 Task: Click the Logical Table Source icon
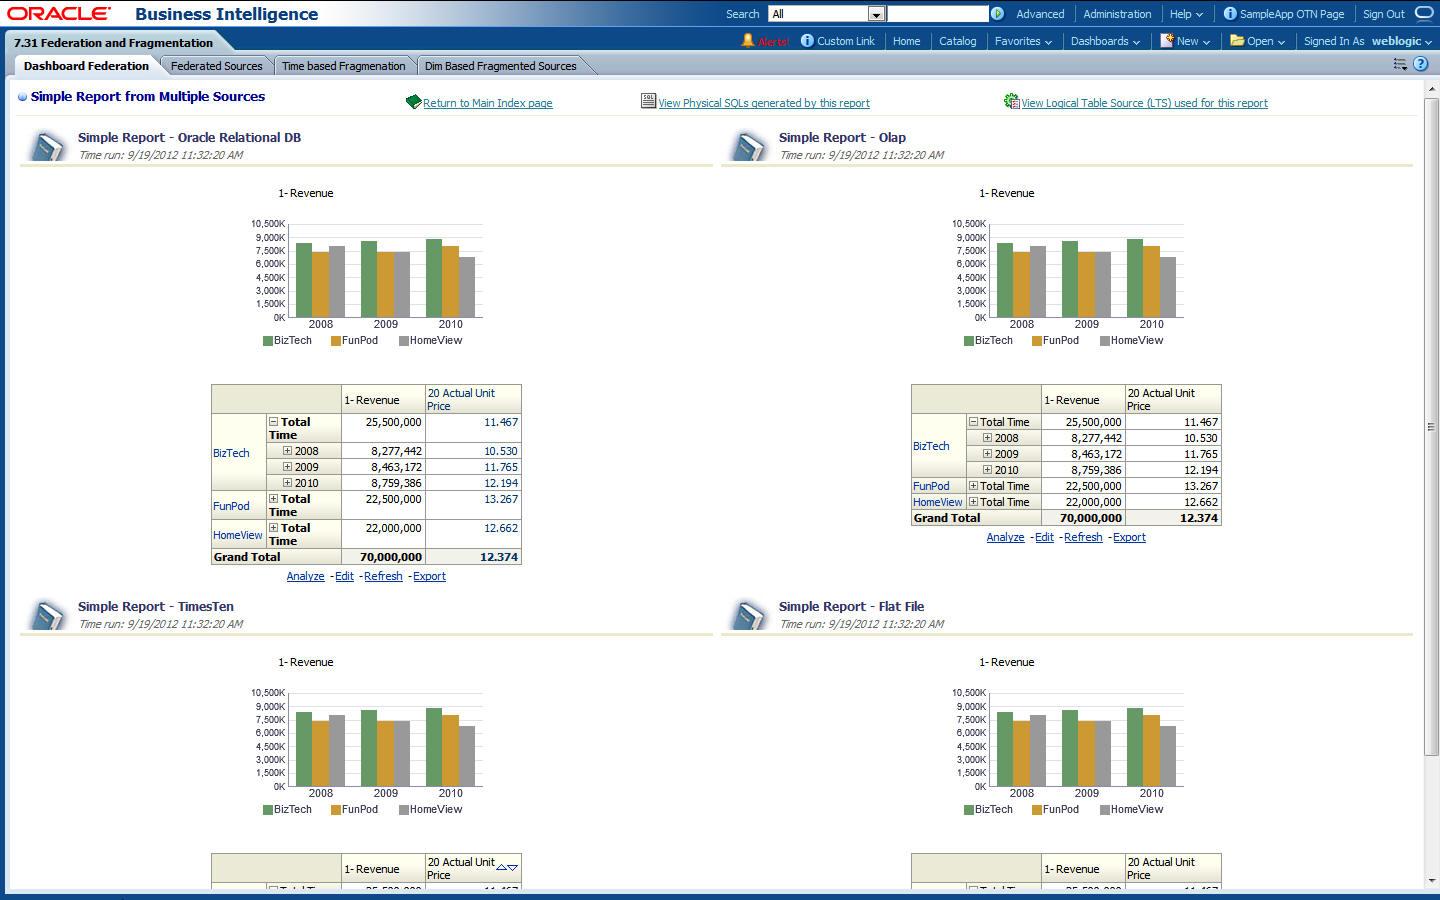(x=1011, y=101)
